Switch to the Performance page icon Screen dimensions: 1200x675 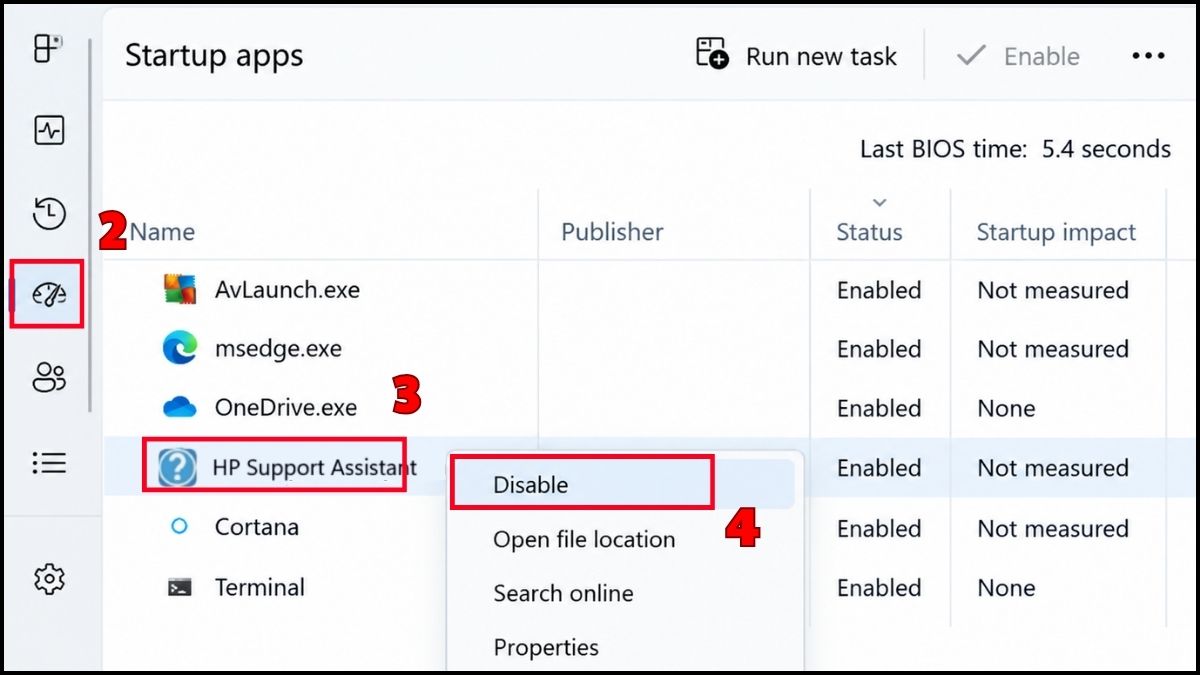pyautogui.click(x=49, y=130)
